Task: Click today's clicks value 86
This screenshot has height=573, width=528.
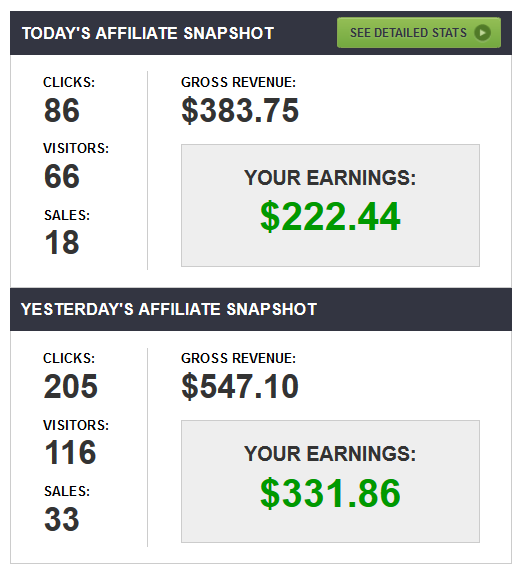Action: point(62,110)
